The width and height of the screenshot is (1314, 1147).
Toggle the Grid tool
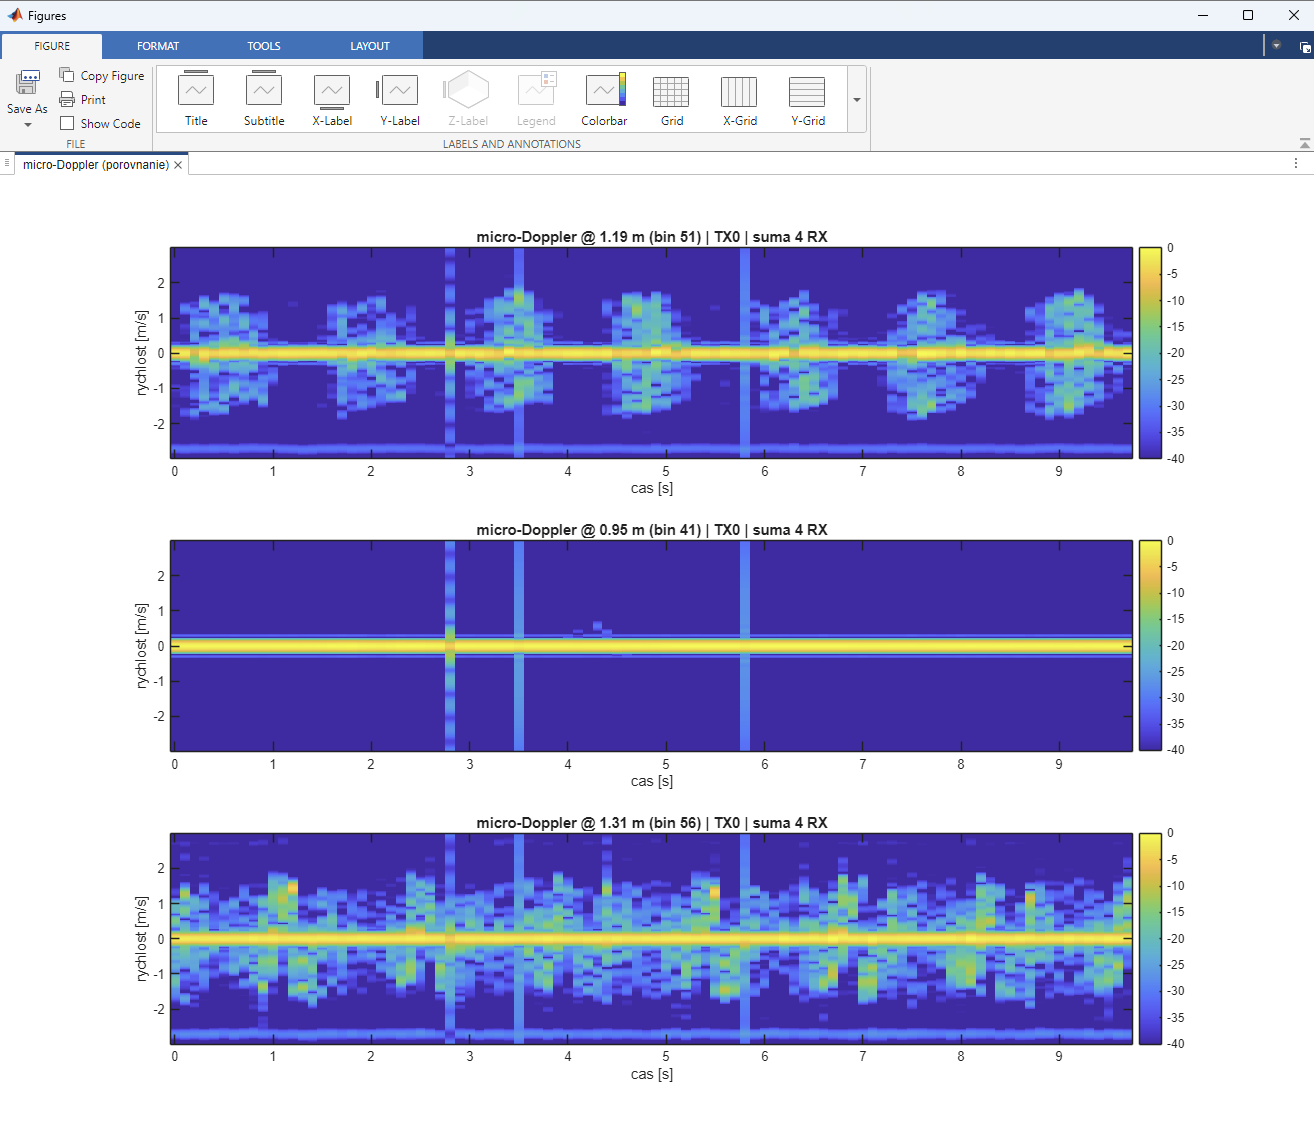[x=672, y=99]
